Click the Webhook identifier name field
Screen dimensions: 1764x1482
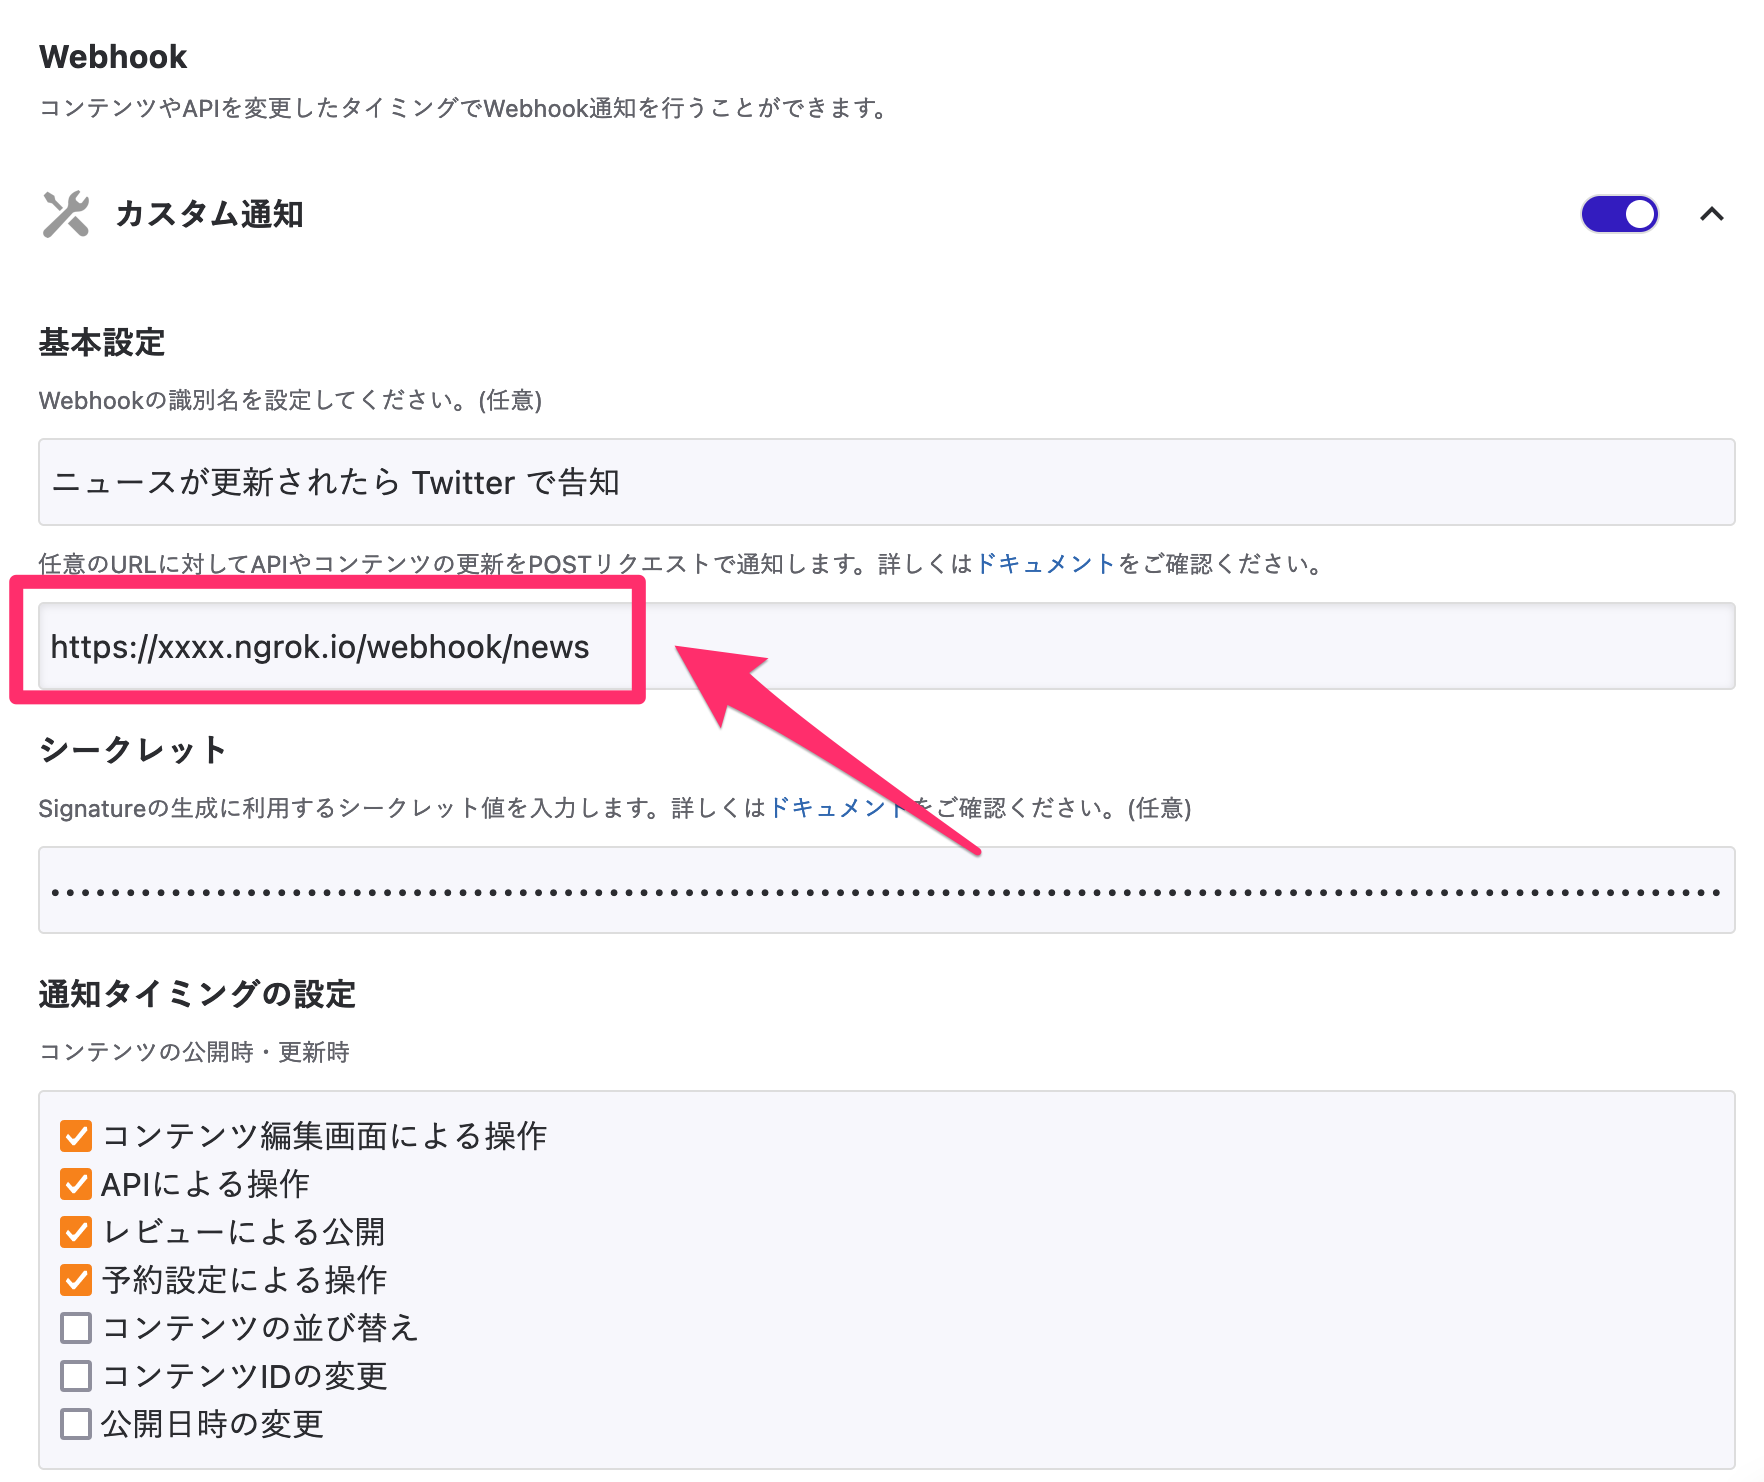(x=886, y=482)
